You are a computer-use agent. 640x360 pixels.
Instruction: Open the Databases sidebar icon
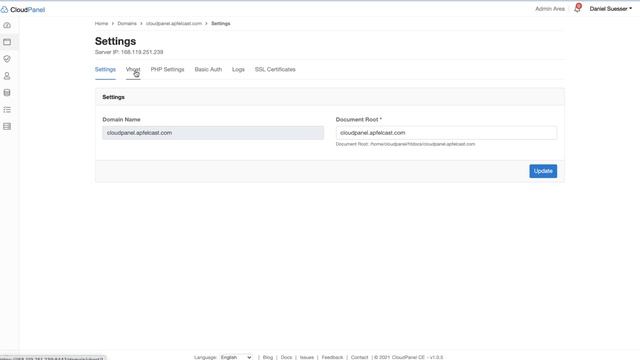tap(7, 93)
